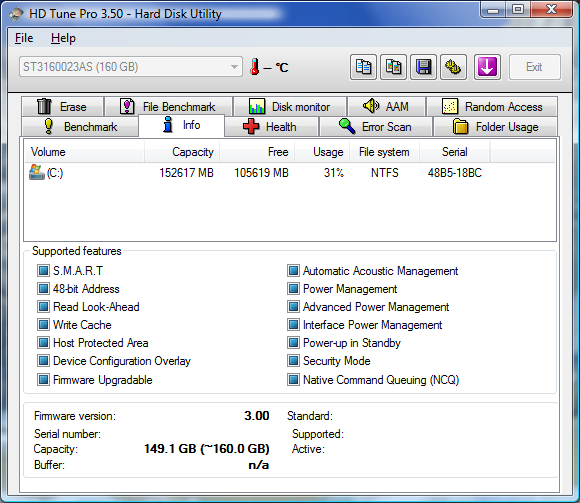The height and width of the screenshot is (503, 580).
Task: Select the (C:) volume row label
Action: tap(55, 173)
